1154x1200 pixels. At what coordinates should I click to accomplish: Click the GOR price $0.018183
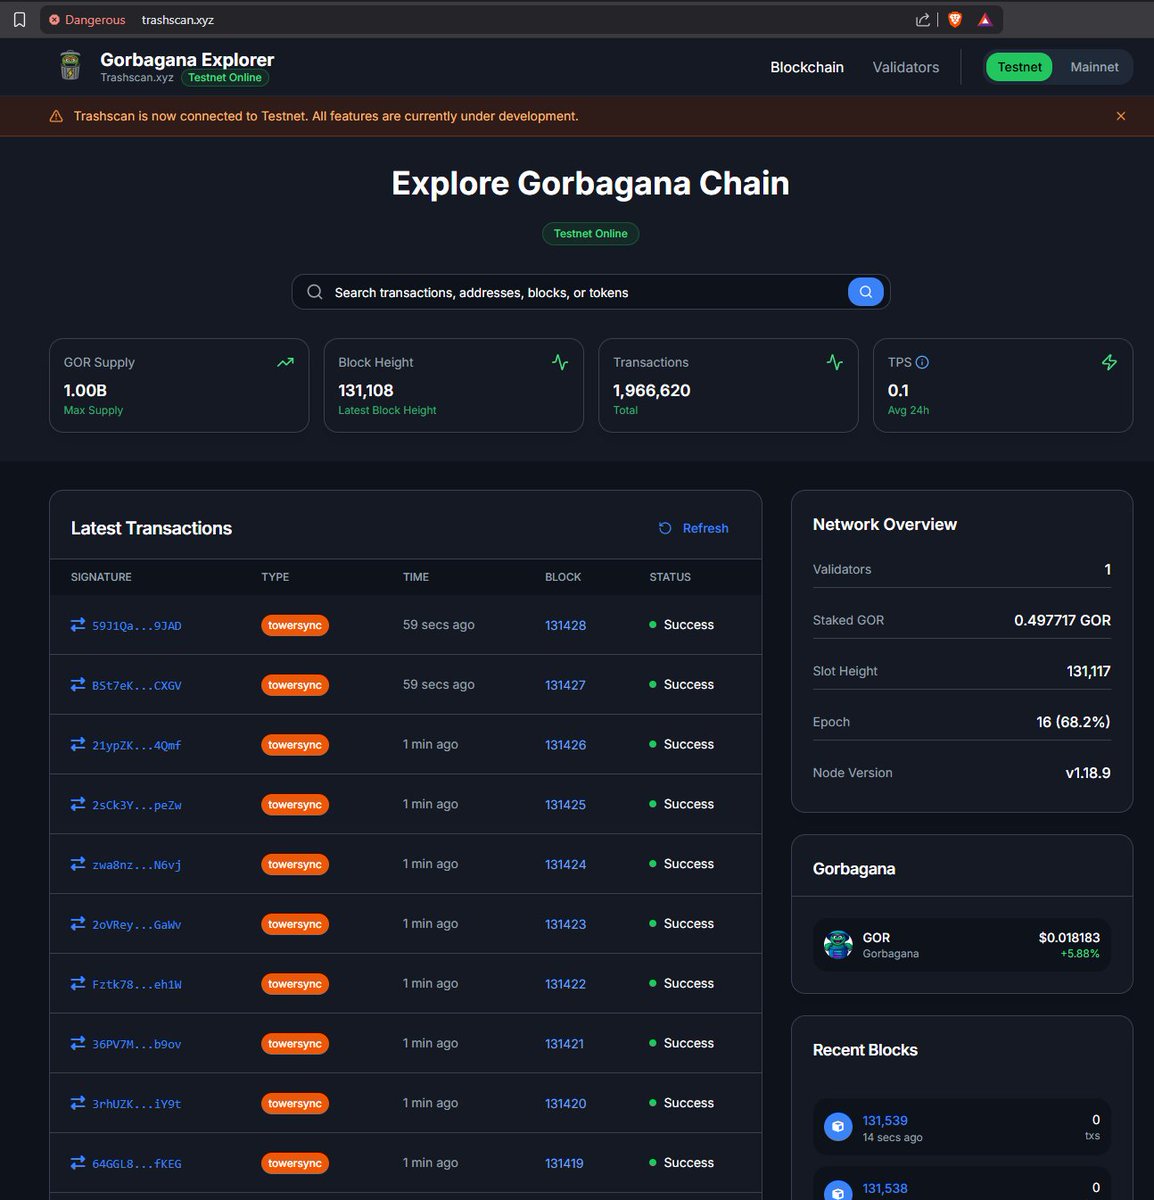click(1069, 937)
